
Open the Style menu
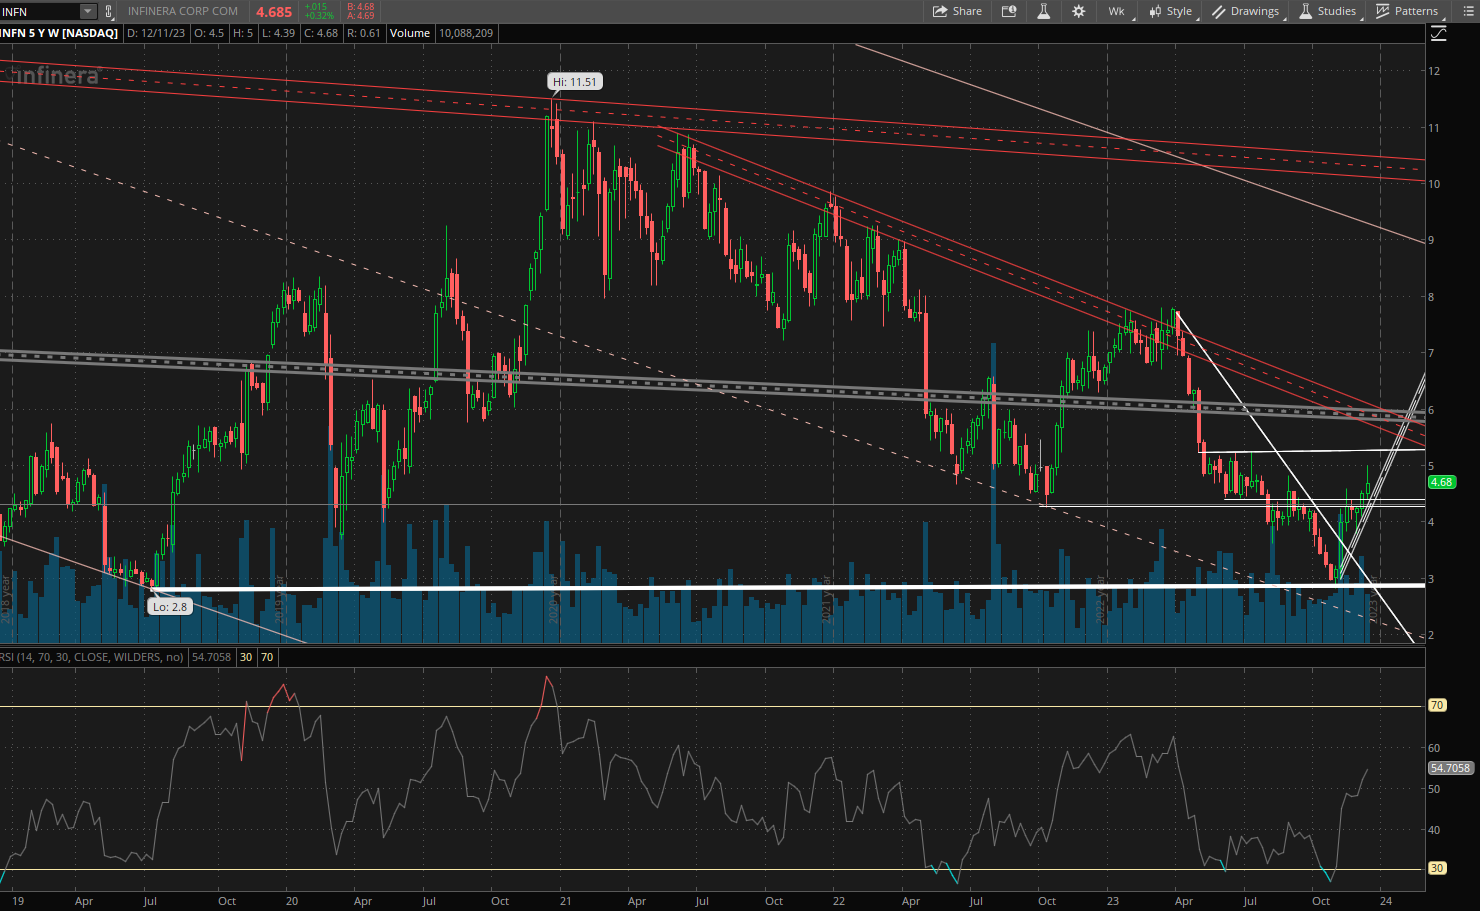1170,11
